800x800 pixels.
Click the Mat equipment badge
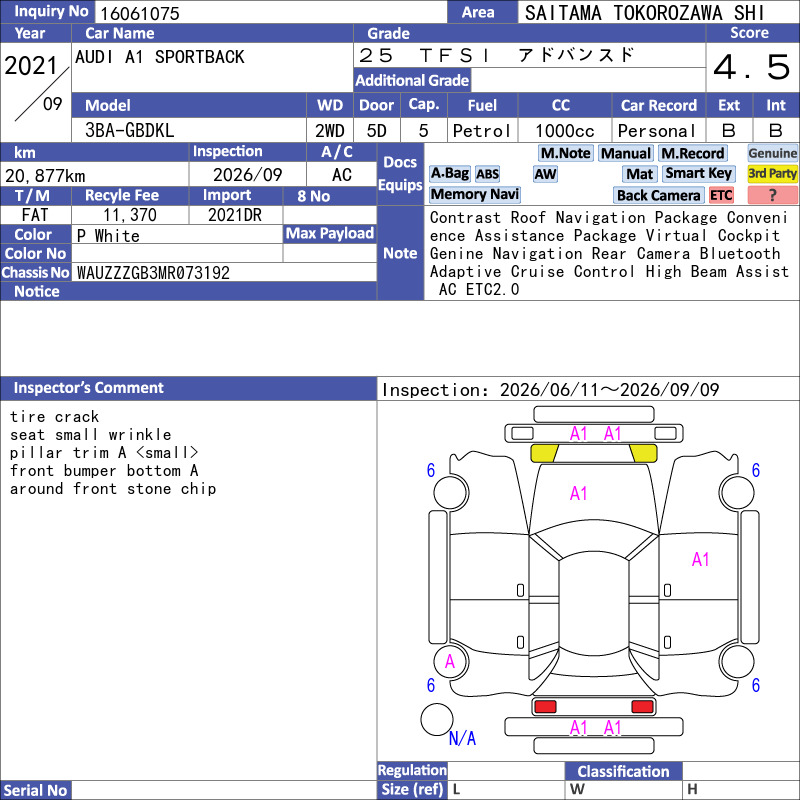[639, 174]
